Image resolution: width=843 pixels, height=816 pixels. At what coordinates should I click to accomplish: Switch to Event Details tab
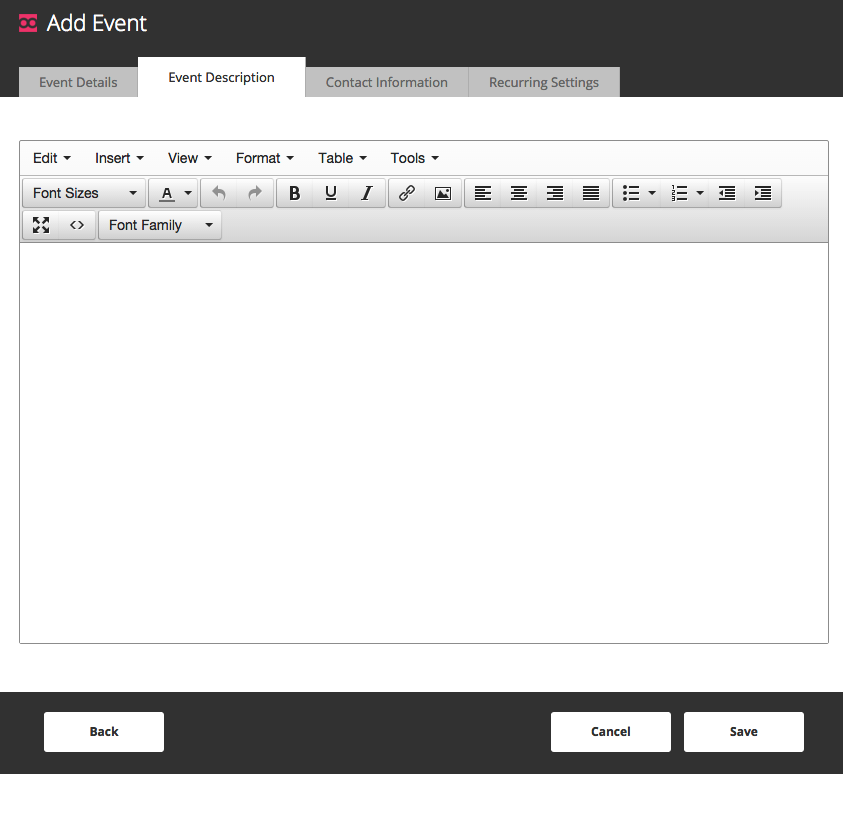pos(78,82)
